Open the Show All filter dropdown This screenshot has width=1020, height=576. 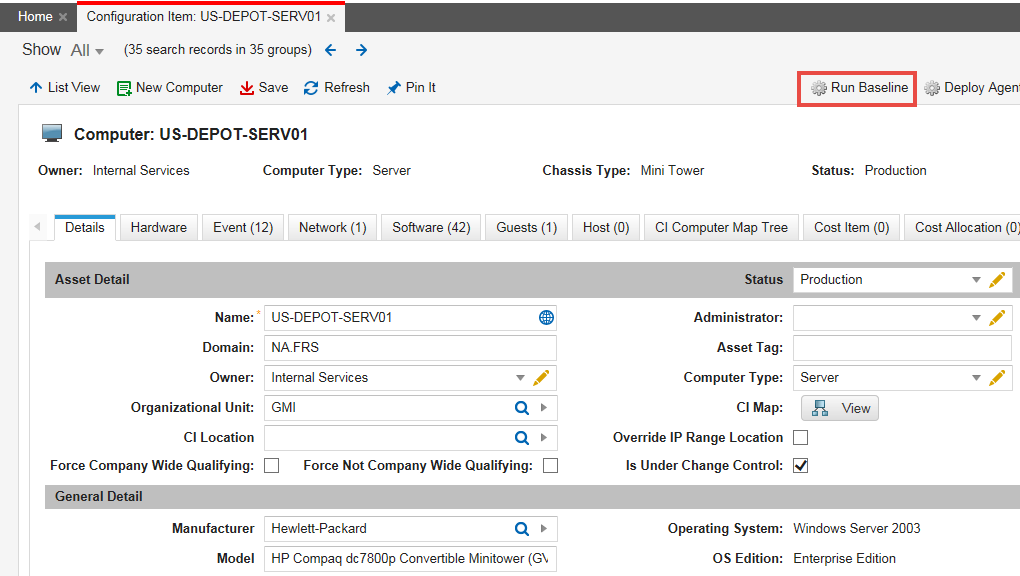(x=88, y=50)
